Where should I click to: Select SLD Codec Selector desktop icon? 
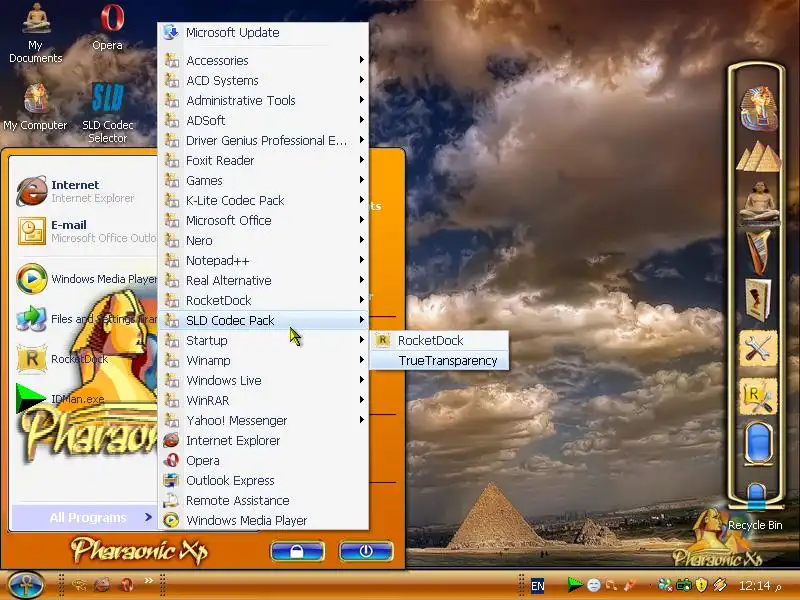point(108,114)
